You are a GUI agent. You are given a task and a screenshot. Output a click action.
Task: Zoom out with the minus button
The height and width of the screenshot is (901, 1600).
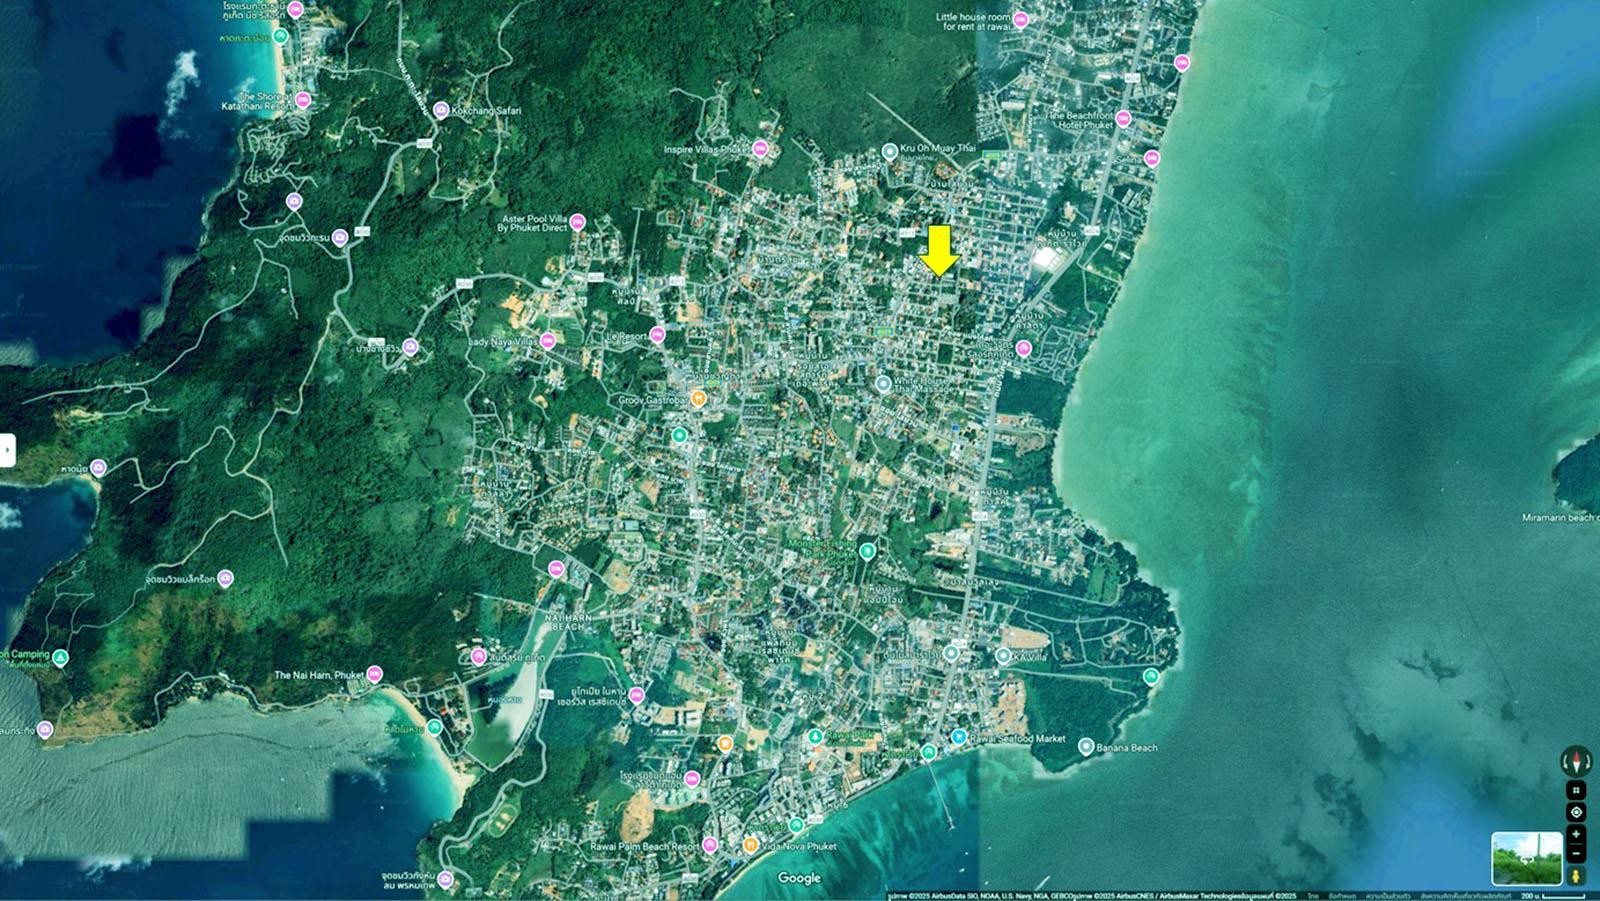[1576, 853]
